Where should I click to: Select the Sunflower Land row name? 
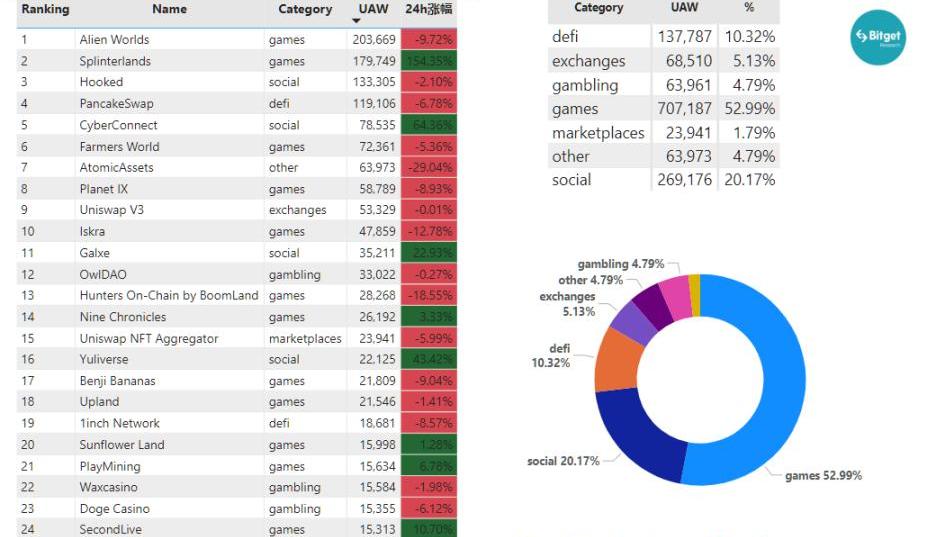(122, 445)
